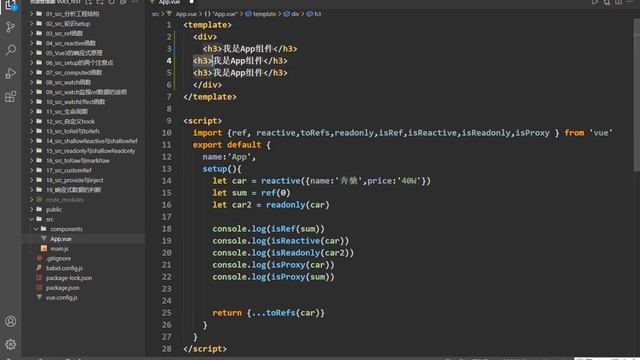Click the .gitignore file icon
This screenshot has height=360, width=640.
pos(39,258)
